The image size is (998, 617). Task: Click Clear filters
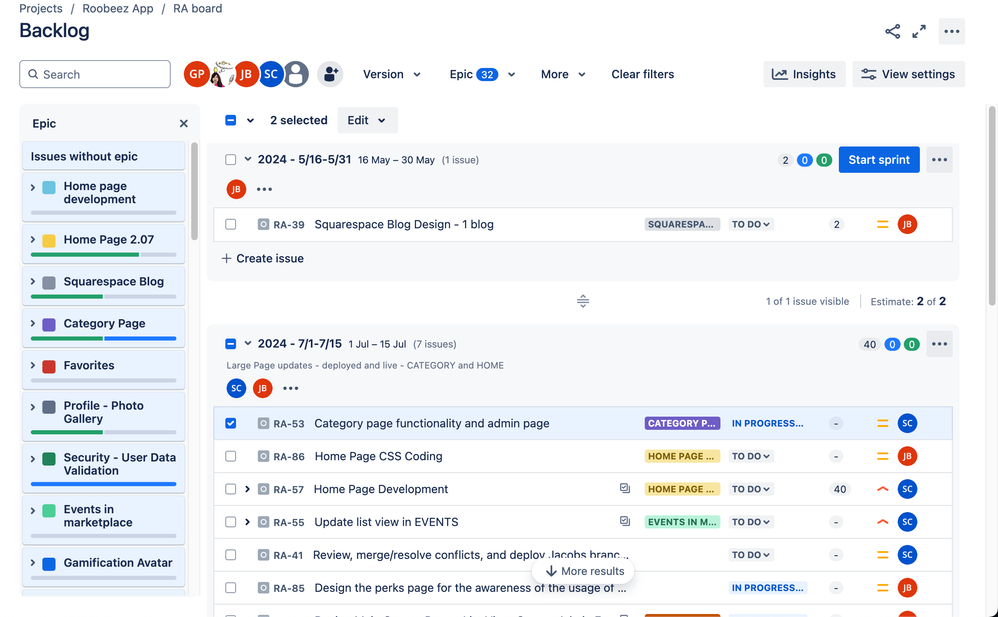point(643,74)
